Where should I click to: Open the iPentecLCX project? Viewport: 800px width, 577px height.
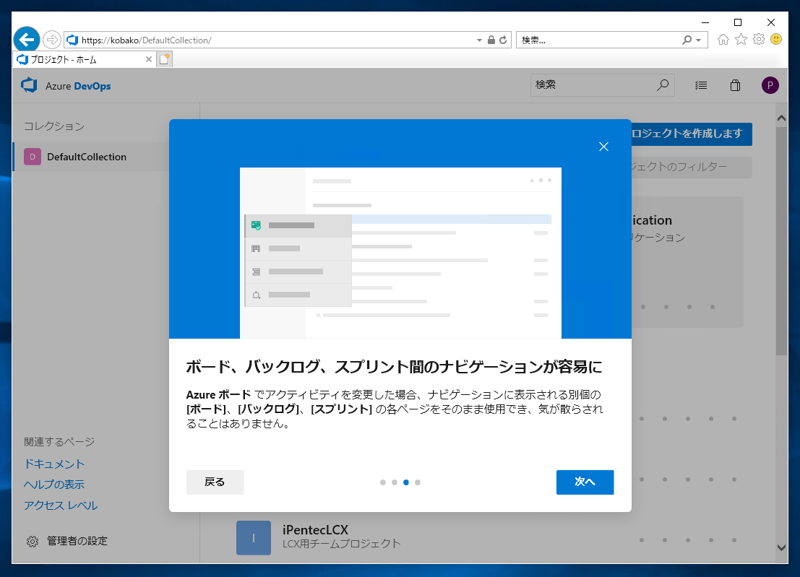(315, 530)
